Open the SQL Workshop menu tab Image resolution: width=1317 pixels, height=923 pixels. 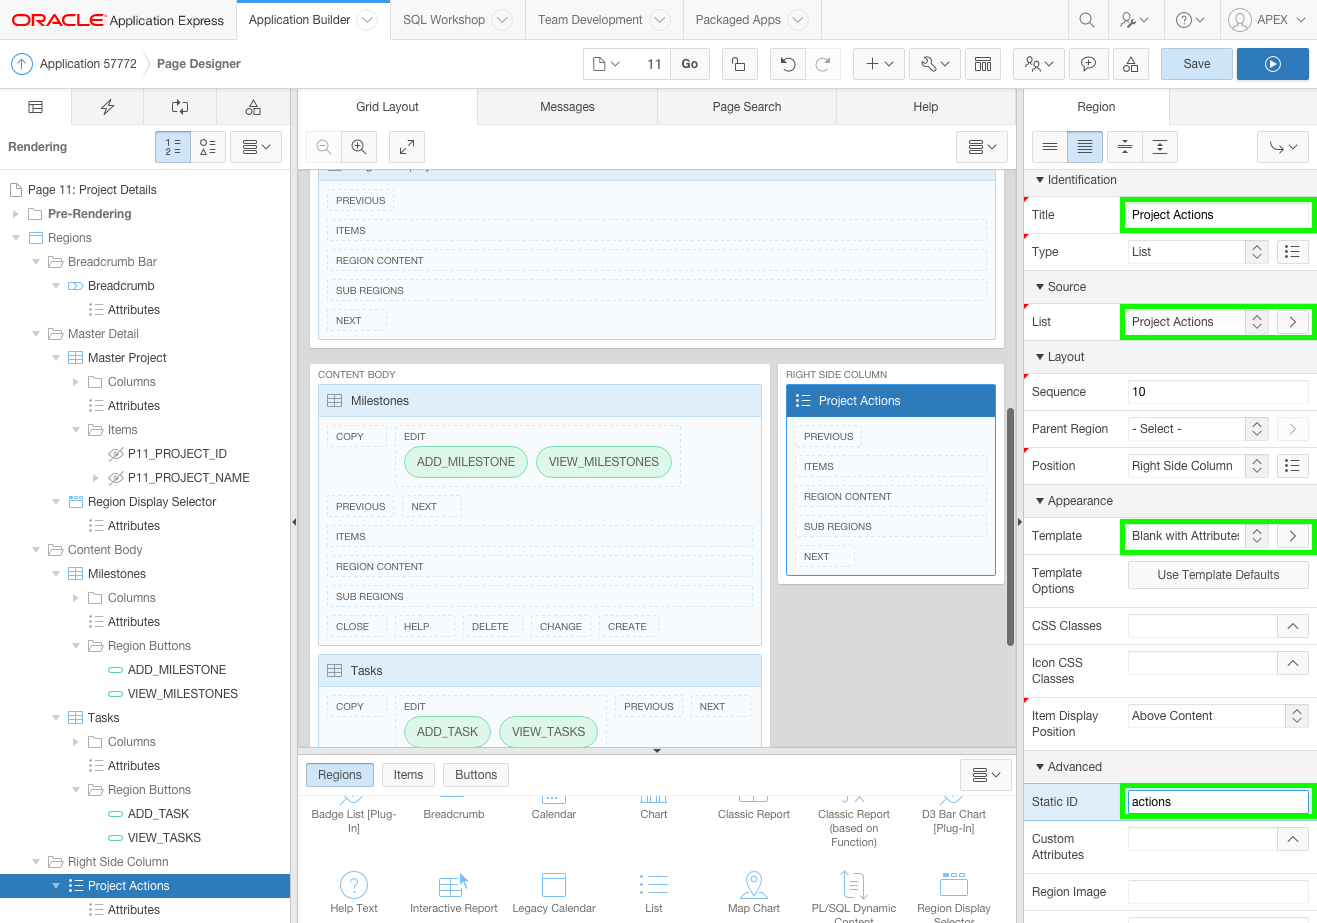pos(444,20)
